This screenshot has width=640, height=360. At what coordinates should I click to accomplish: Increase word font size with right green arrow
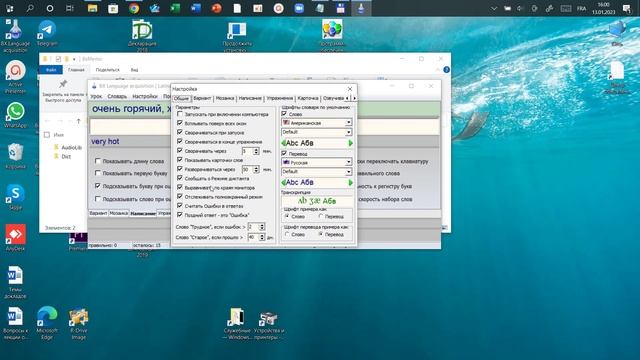click(x=350, y=143)
